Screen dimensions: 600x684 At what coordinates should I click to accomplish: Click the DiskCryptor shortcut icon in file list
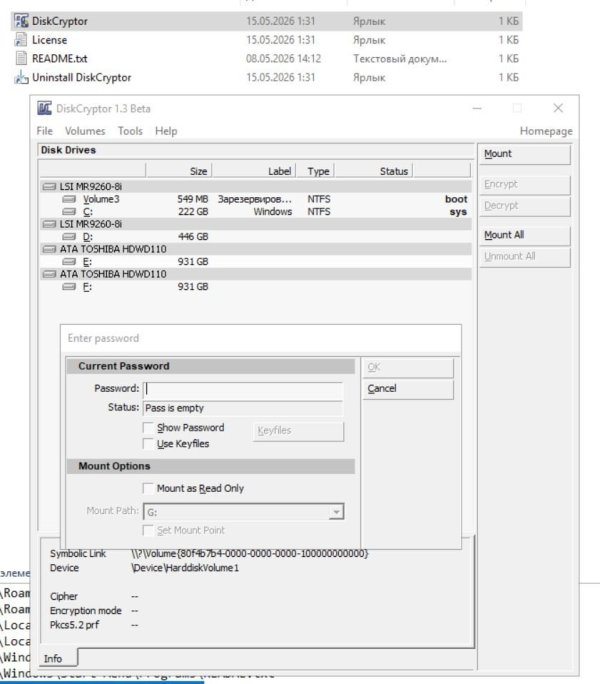click(21, 21)
